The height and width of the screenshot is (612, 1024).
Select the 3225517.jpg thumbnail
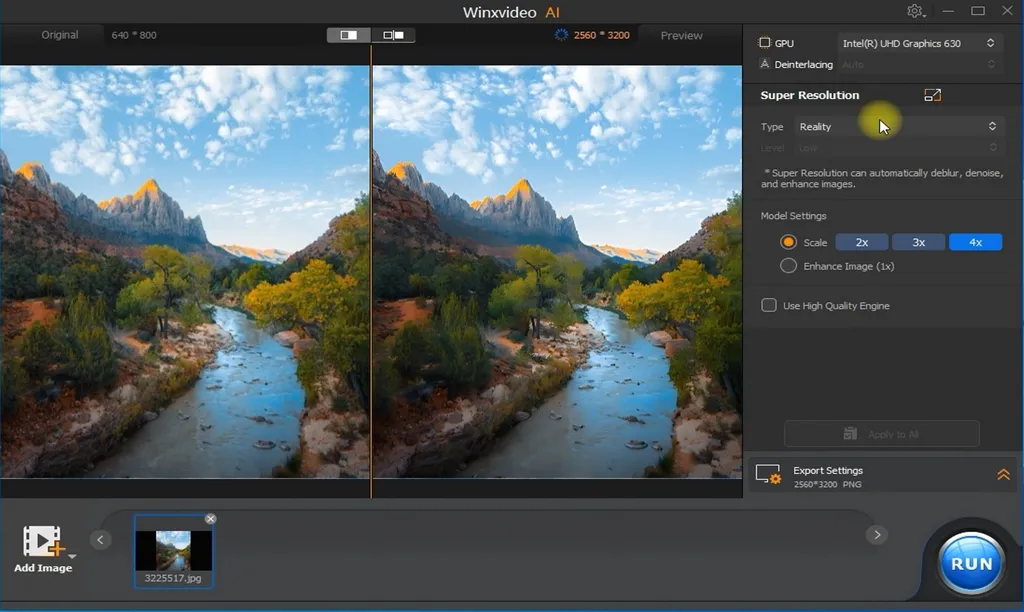click(x=173, y=549)
